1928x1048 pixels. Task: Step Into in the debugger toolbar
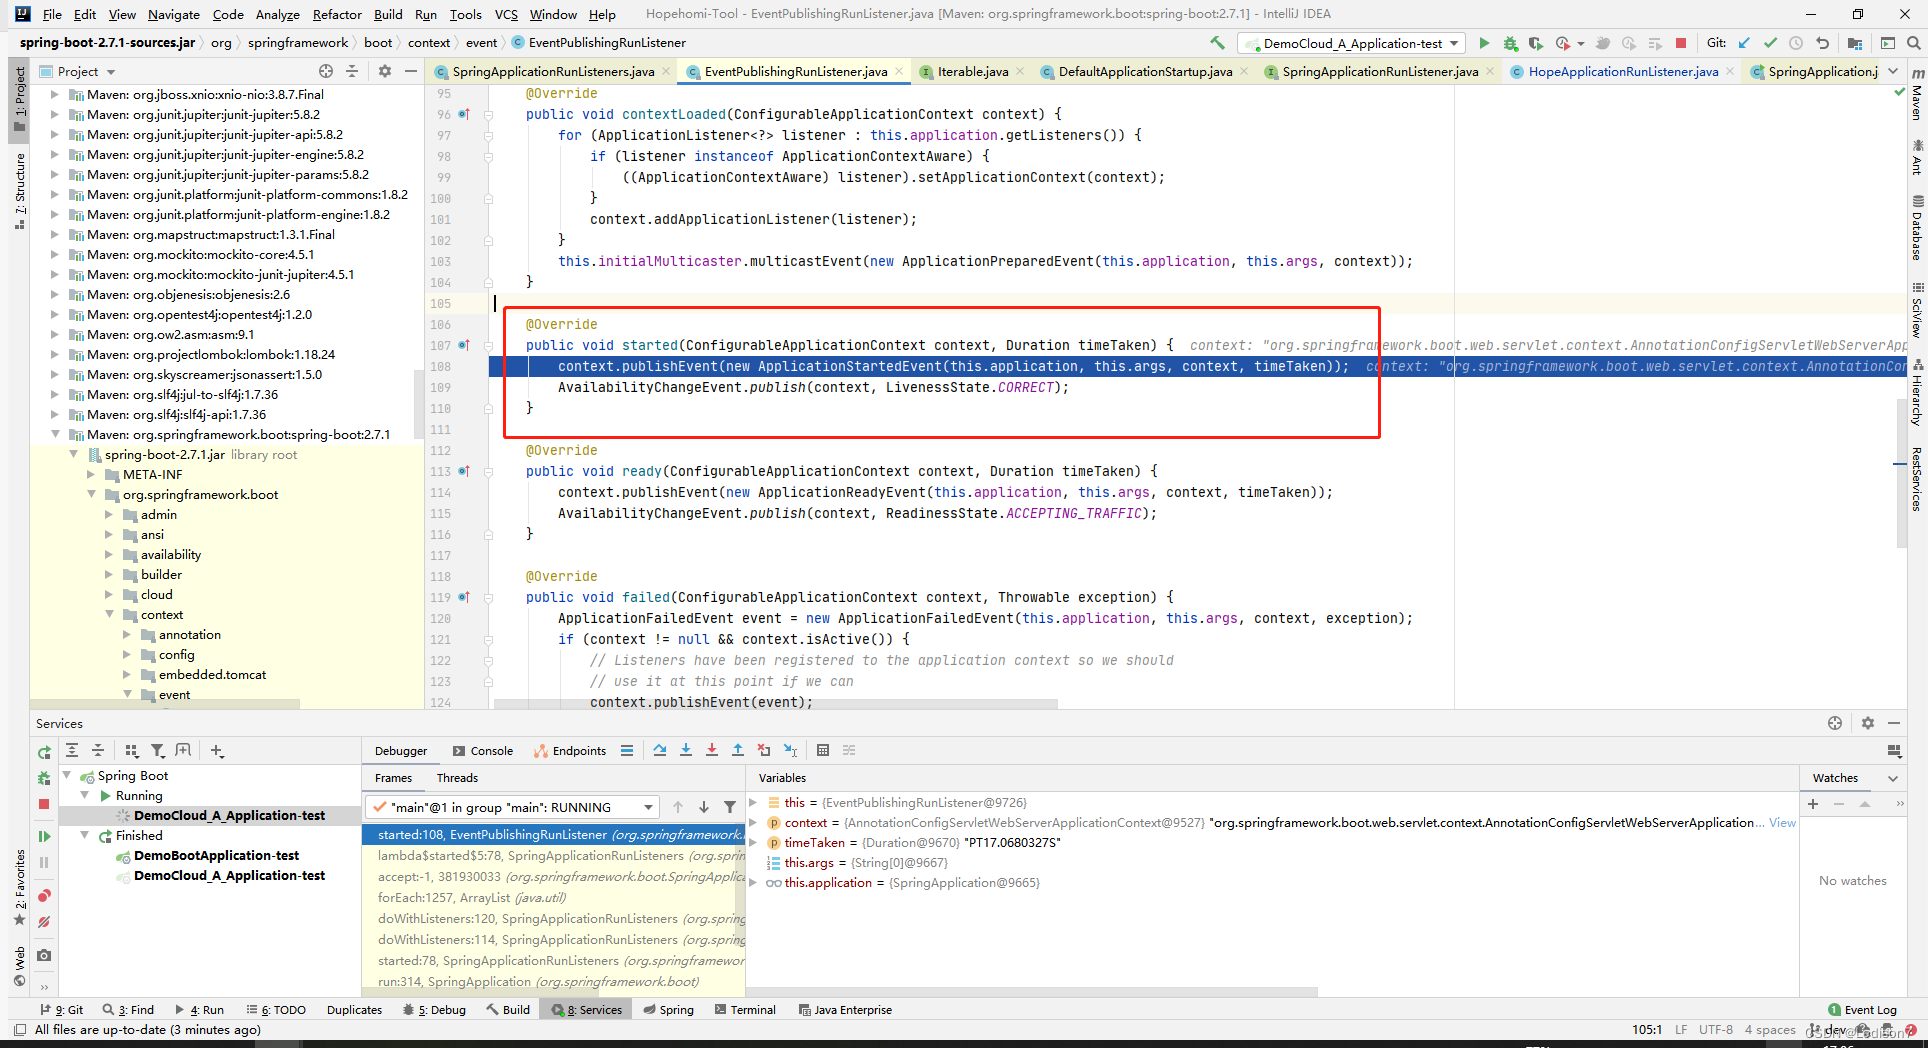685,750
